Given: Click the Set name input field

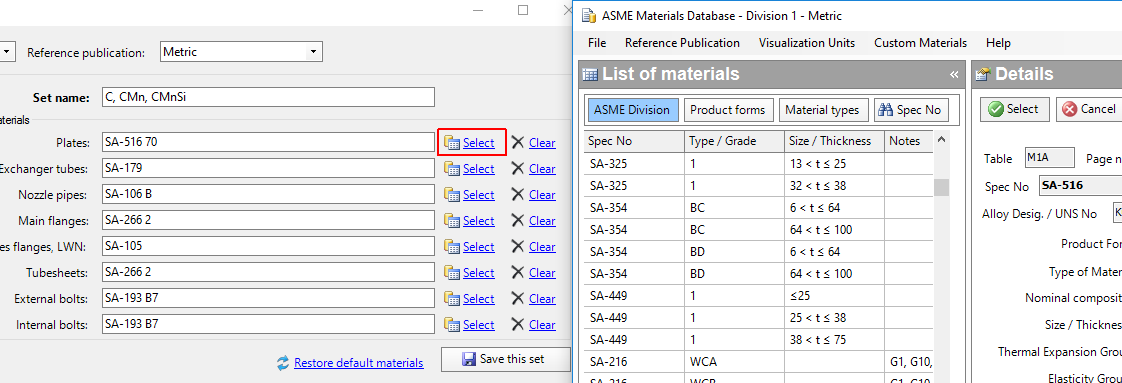Looking at the screenshot, I should pos(268,97).
